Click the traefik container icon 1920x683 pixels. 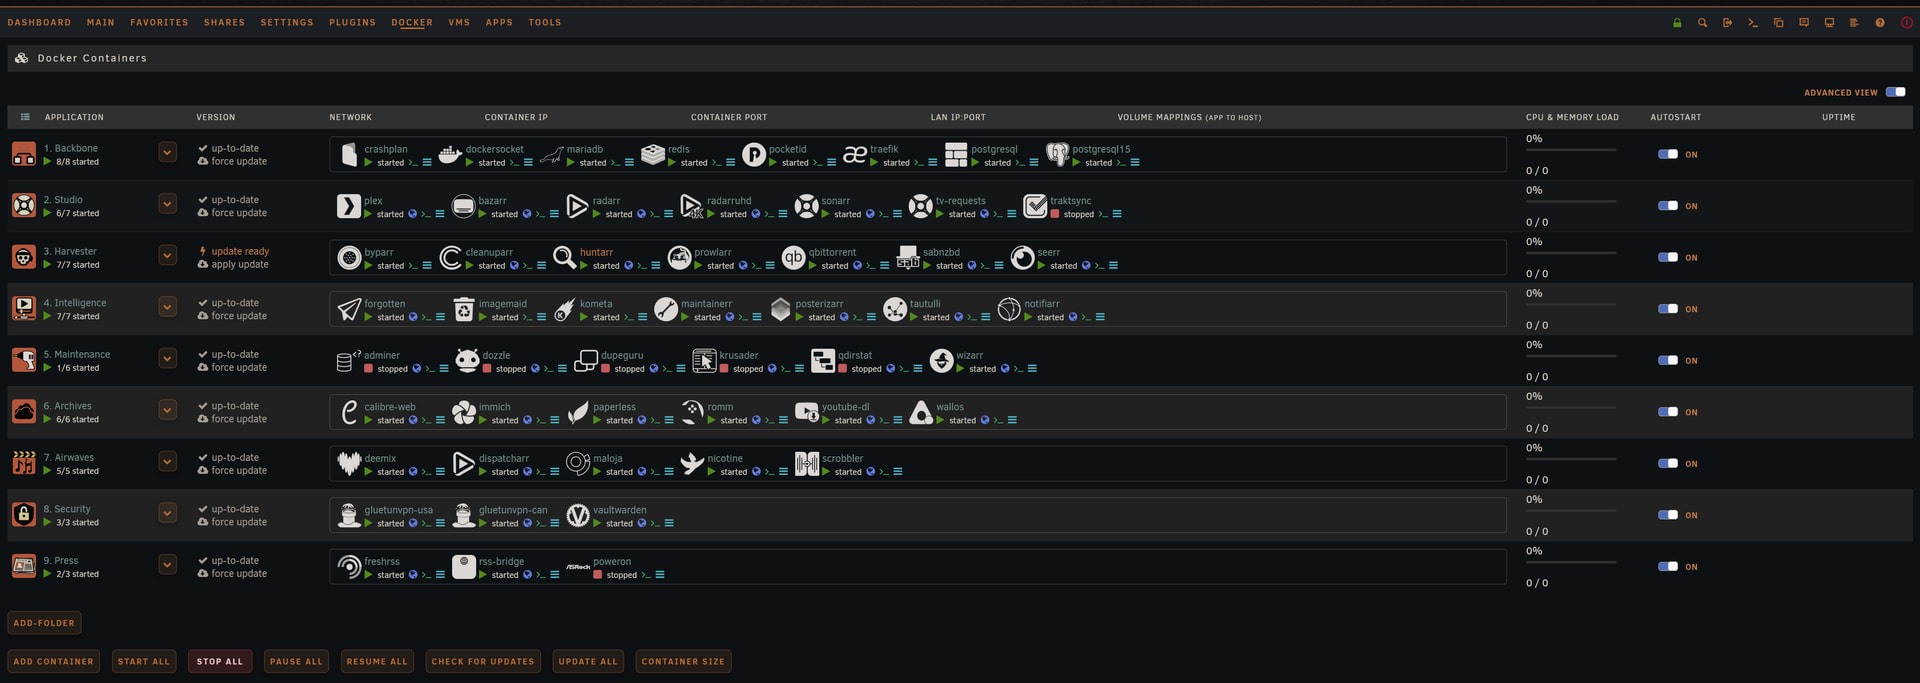(855, 155)
